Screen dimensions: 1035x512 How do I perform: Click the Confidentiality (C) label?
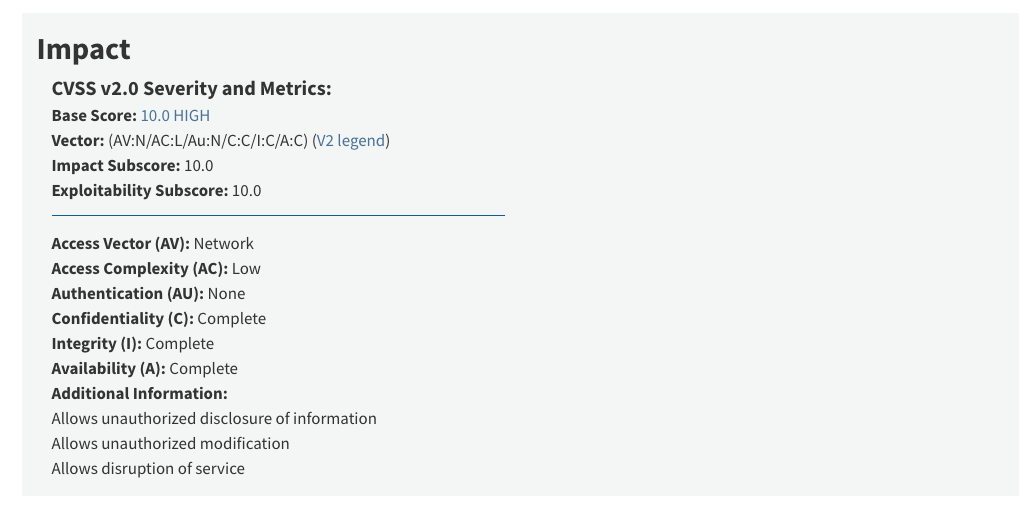pos(122,319)
